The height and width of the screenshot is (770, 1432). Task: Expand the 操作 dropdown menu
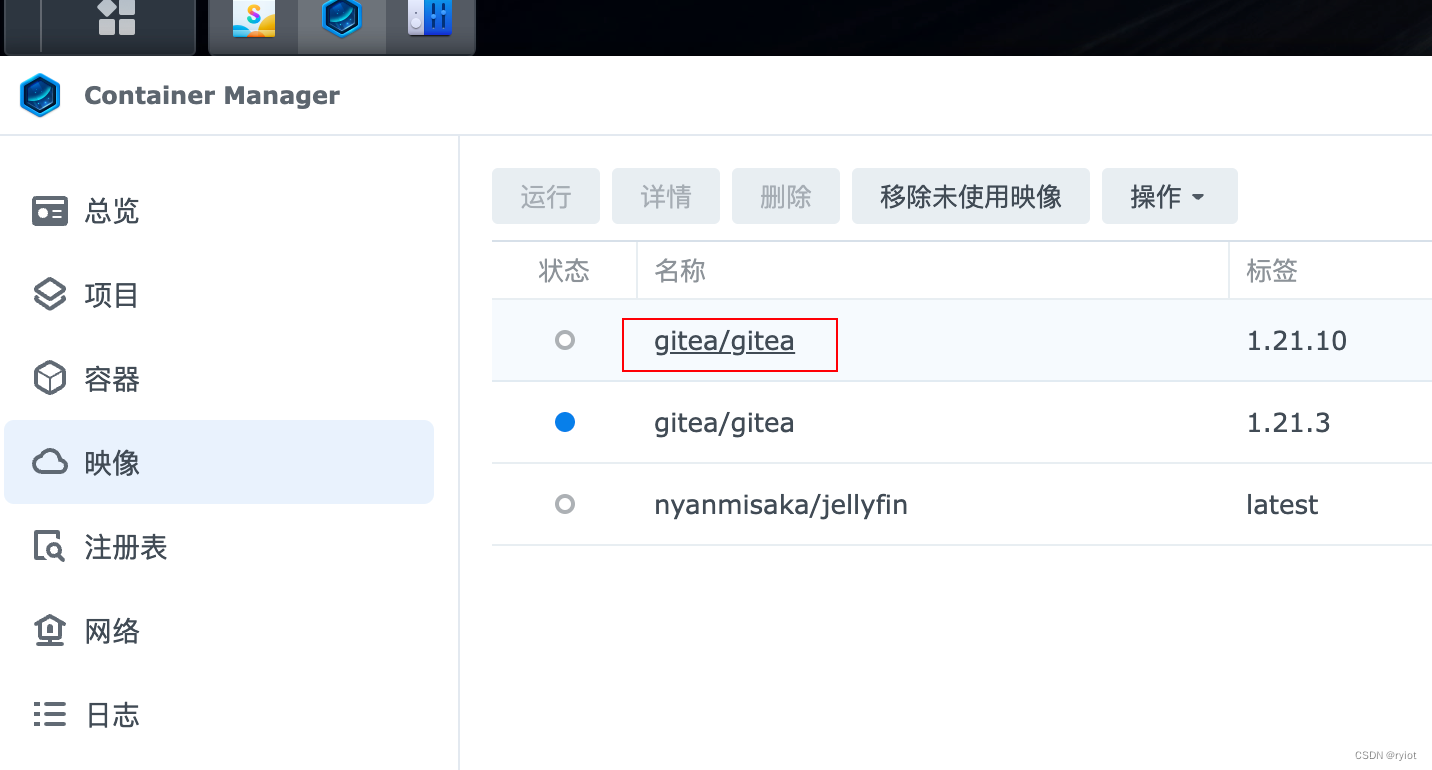(x=1170, y=196)
